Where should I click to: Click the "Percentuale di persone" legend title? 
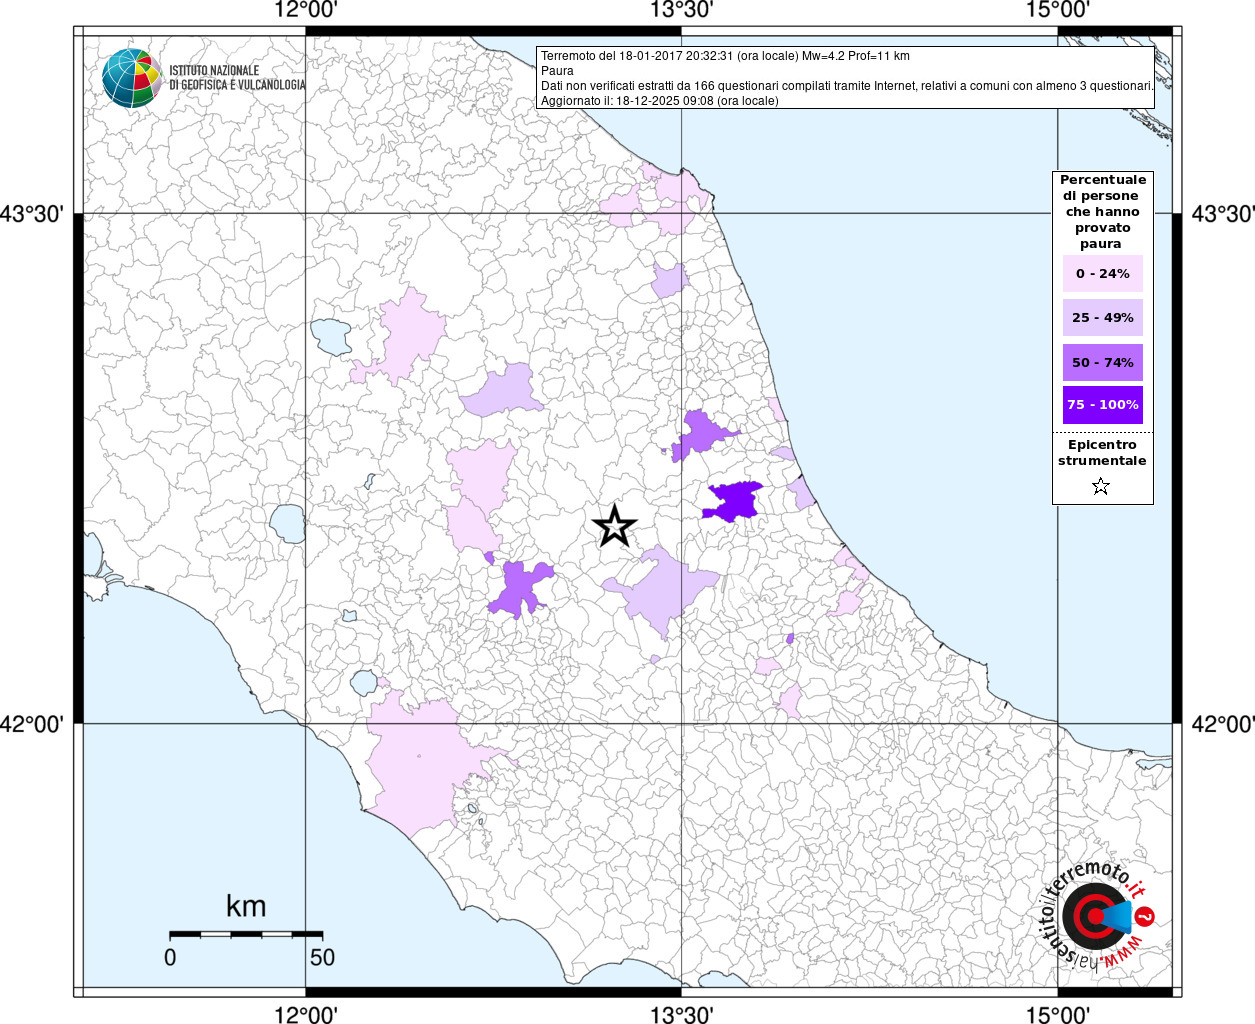1102,211
